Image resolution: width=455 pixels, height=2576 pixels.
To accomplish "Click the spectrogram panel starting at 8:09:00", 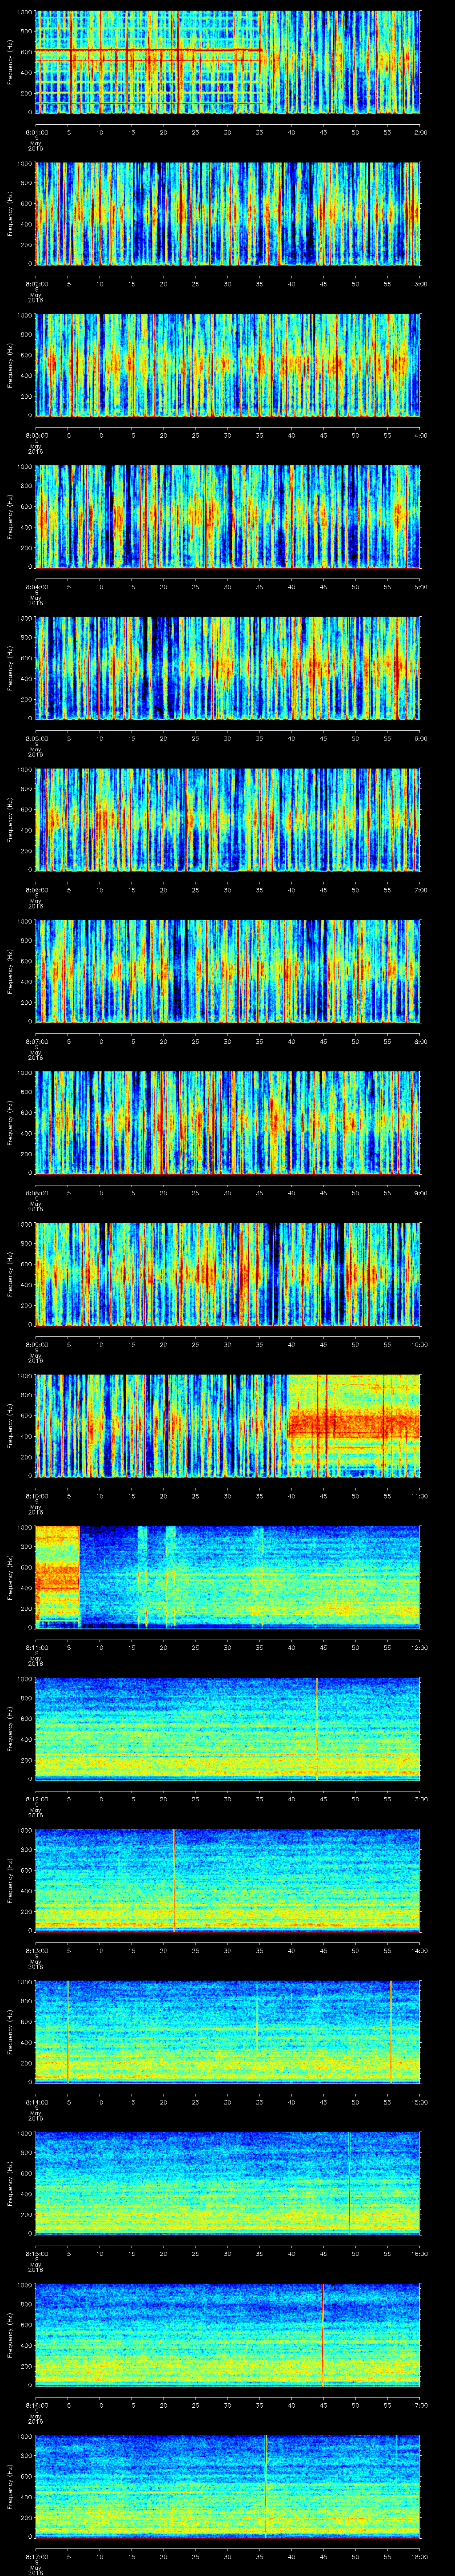I will pos(228,1274).
